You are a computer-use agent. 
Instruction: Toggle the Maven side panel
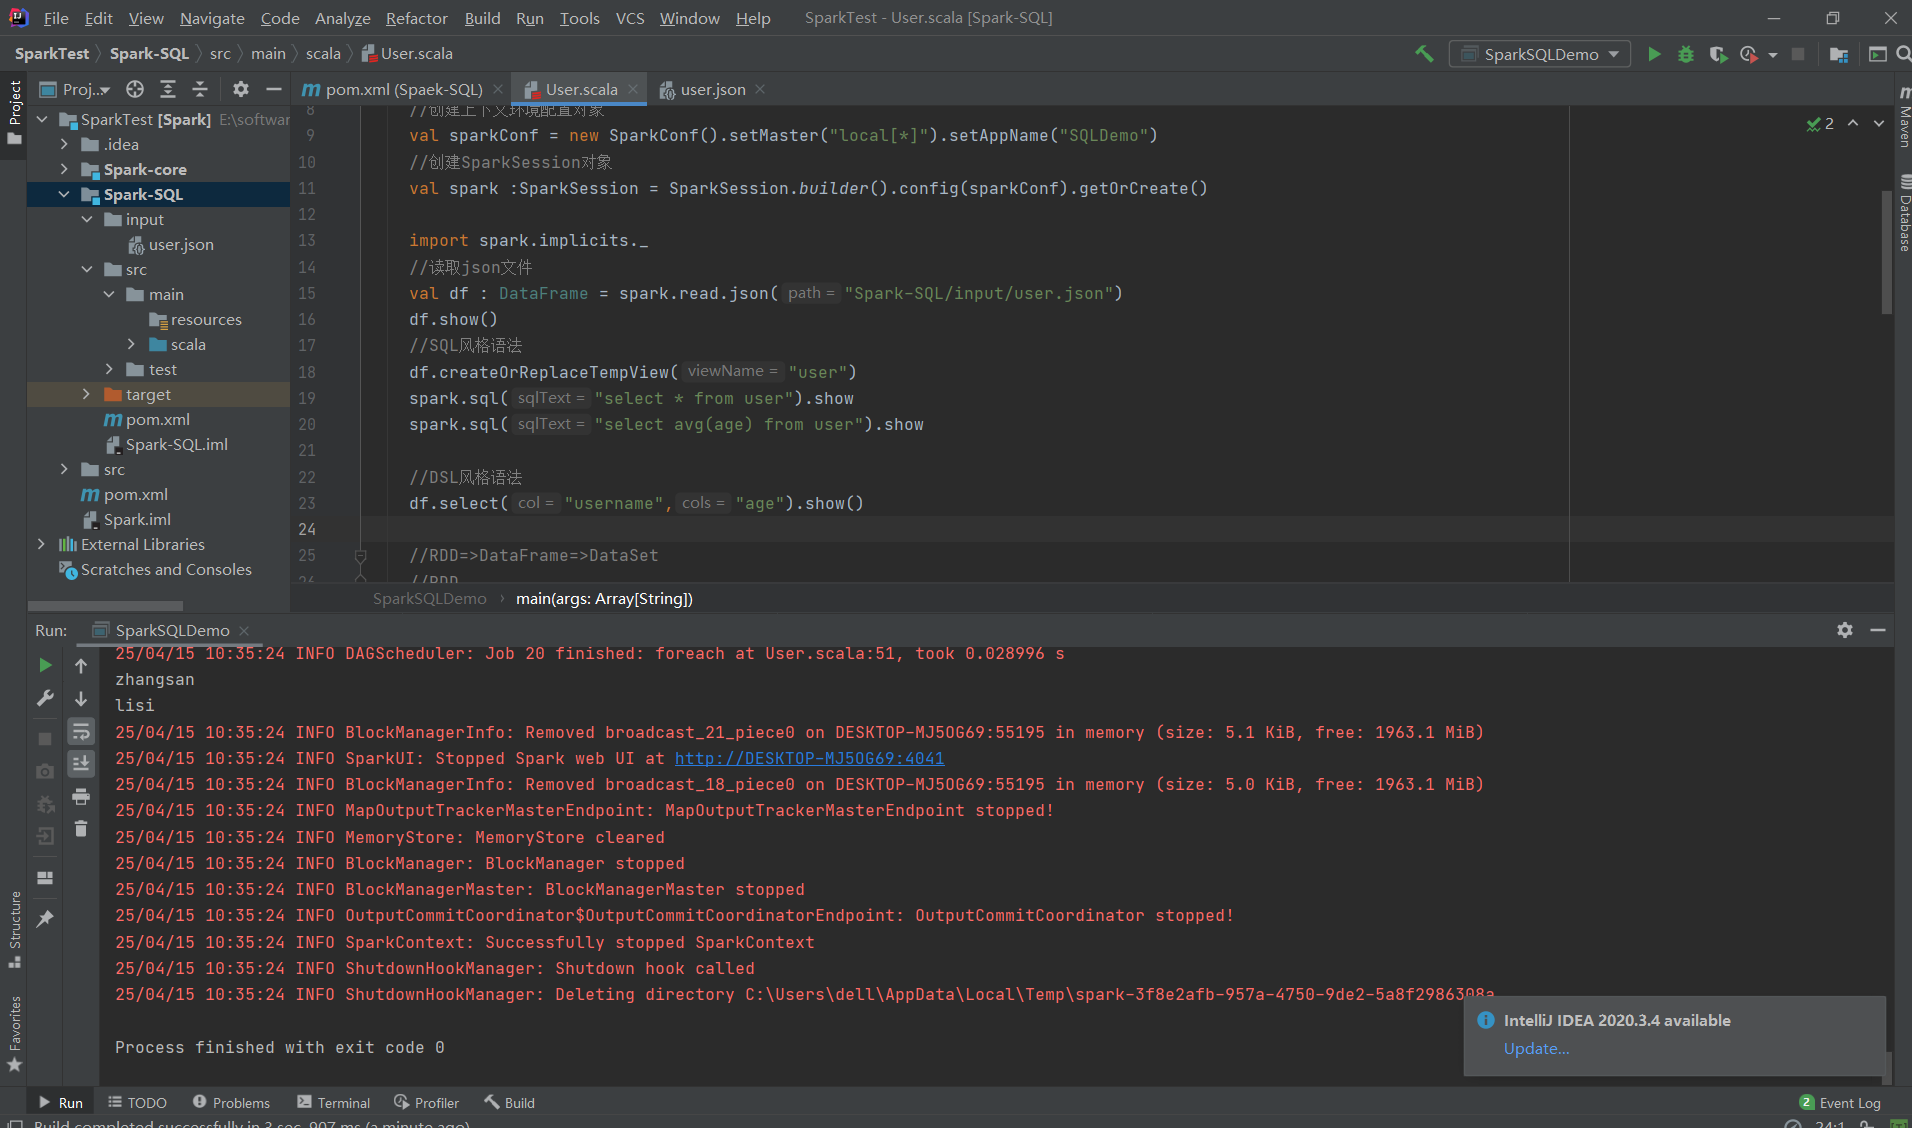1904,118
